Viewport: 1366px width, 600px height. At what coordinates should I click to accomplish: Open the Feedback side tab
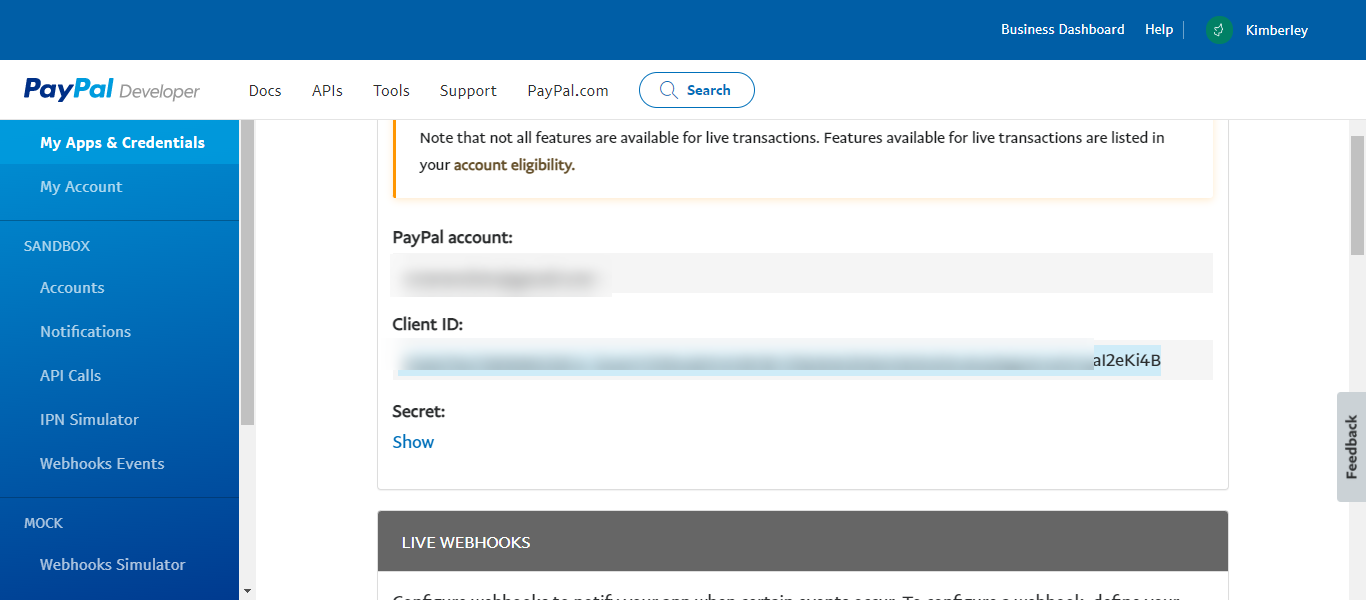[x=1351, y=447]
